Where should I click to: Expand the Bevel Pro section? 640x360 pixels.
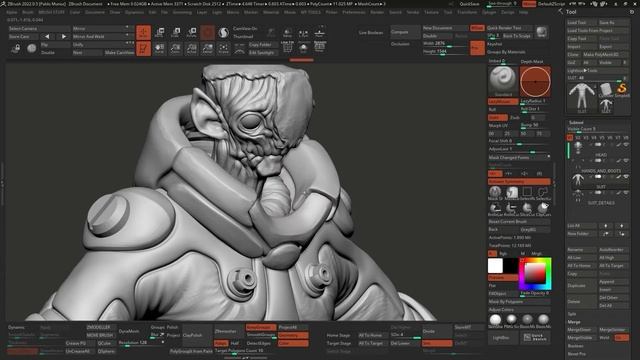(x=577, y=354)
